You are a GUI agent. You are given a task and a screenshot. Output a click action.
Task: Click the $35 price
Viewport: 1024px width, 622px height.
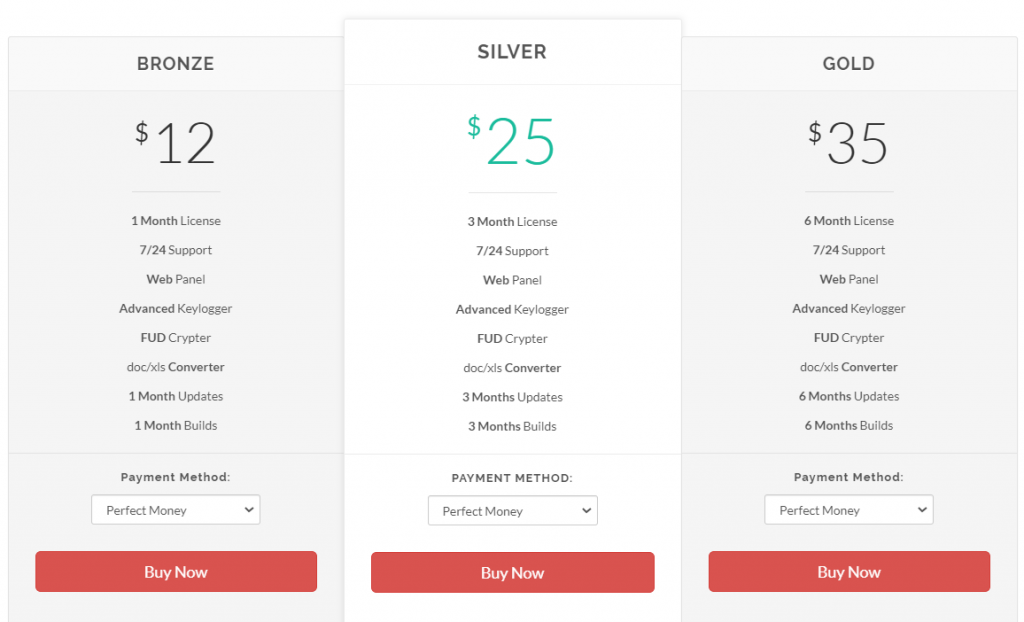[x=849, y=143]
